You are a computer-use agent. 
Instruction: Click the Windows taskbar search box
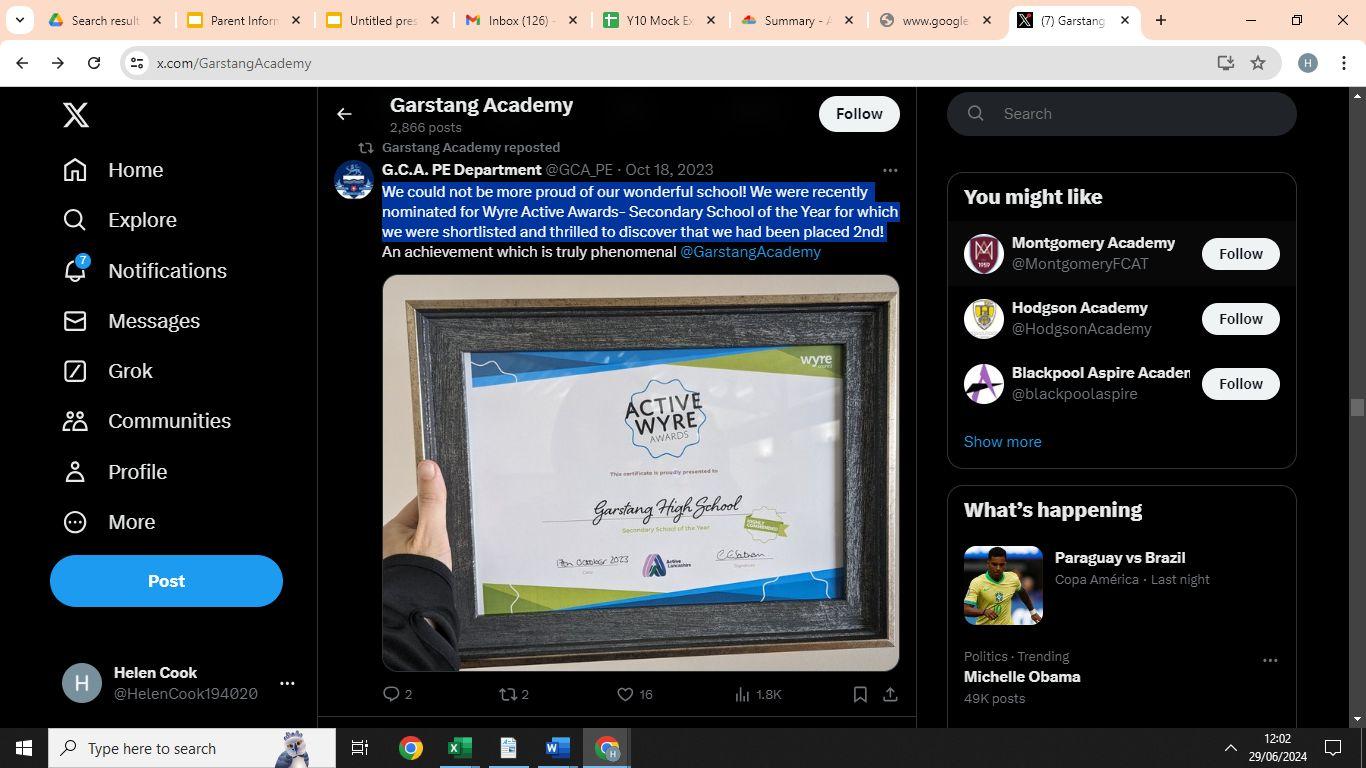click(192, 748)
